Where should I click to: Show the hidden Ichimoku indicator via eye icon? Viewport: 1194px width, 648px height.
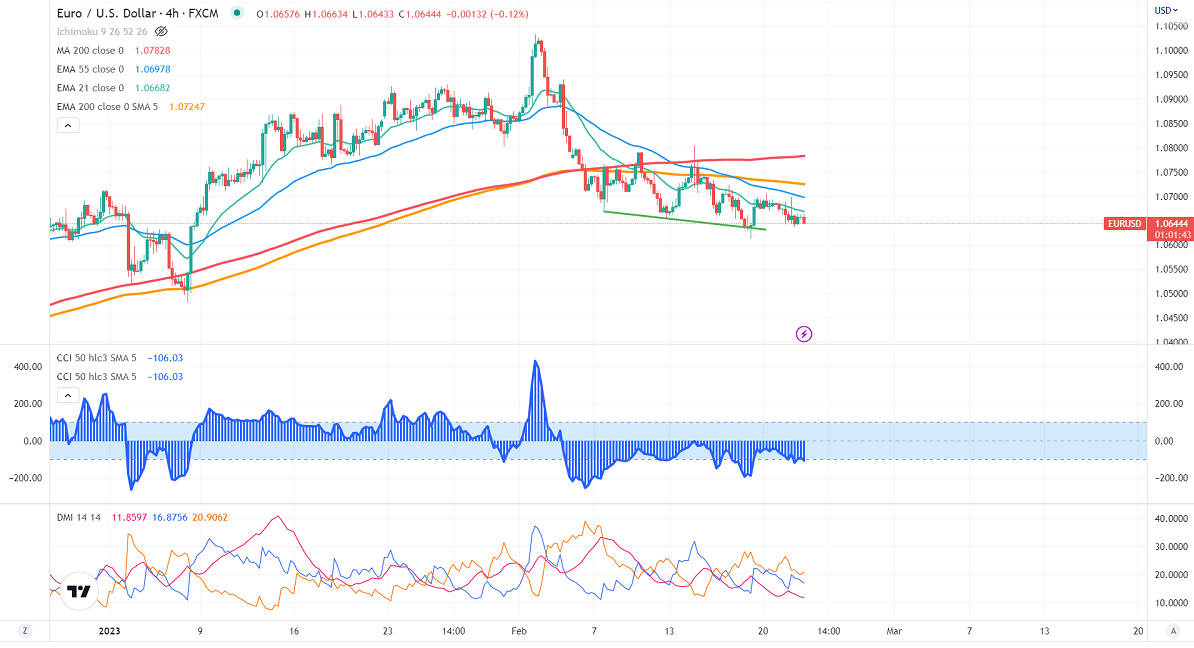click(x=161, y=32)
